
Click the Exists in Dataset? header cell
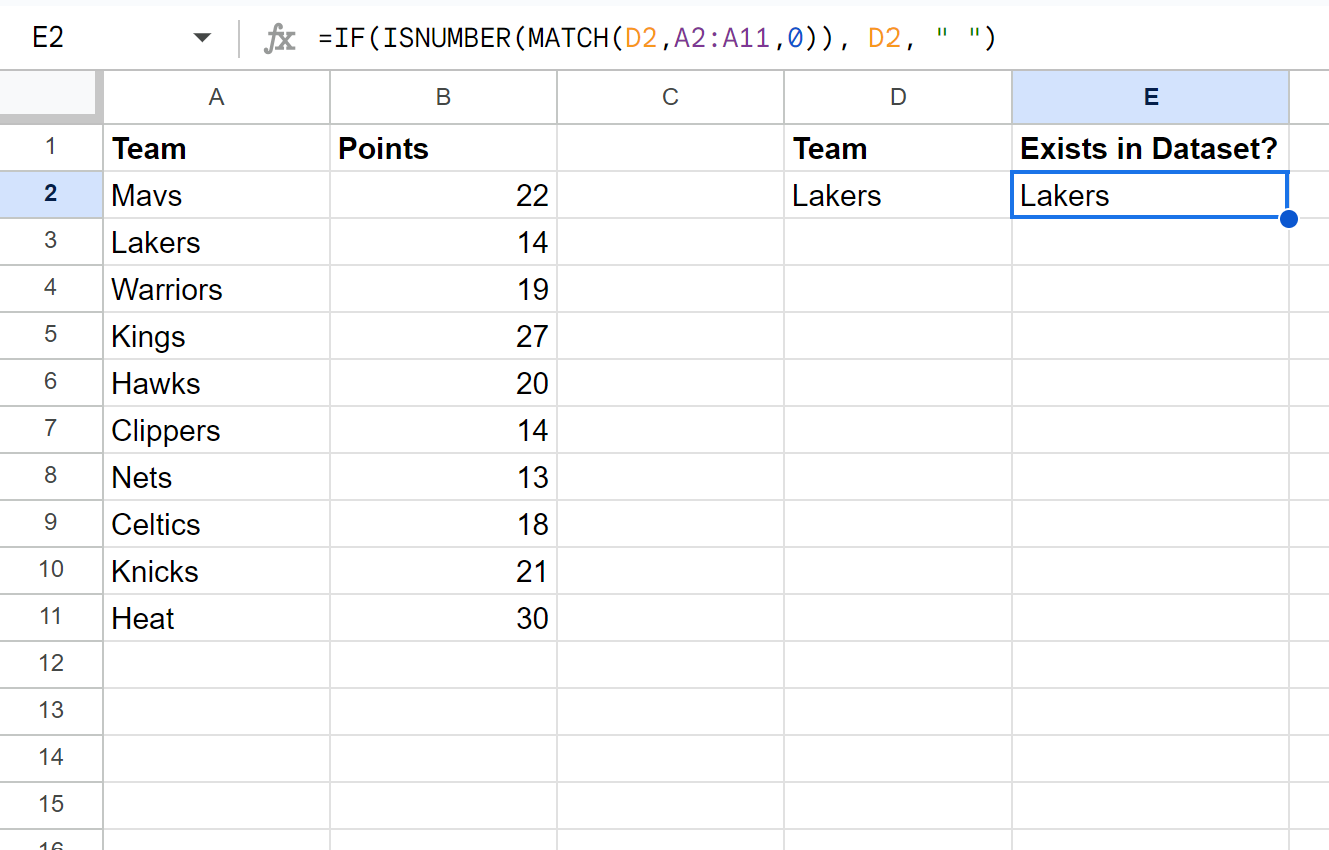(1150, 148)
